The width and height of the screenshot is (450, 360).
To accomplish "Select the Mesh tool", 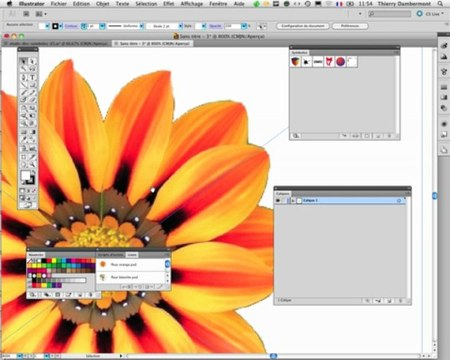I will coord(23,132).
